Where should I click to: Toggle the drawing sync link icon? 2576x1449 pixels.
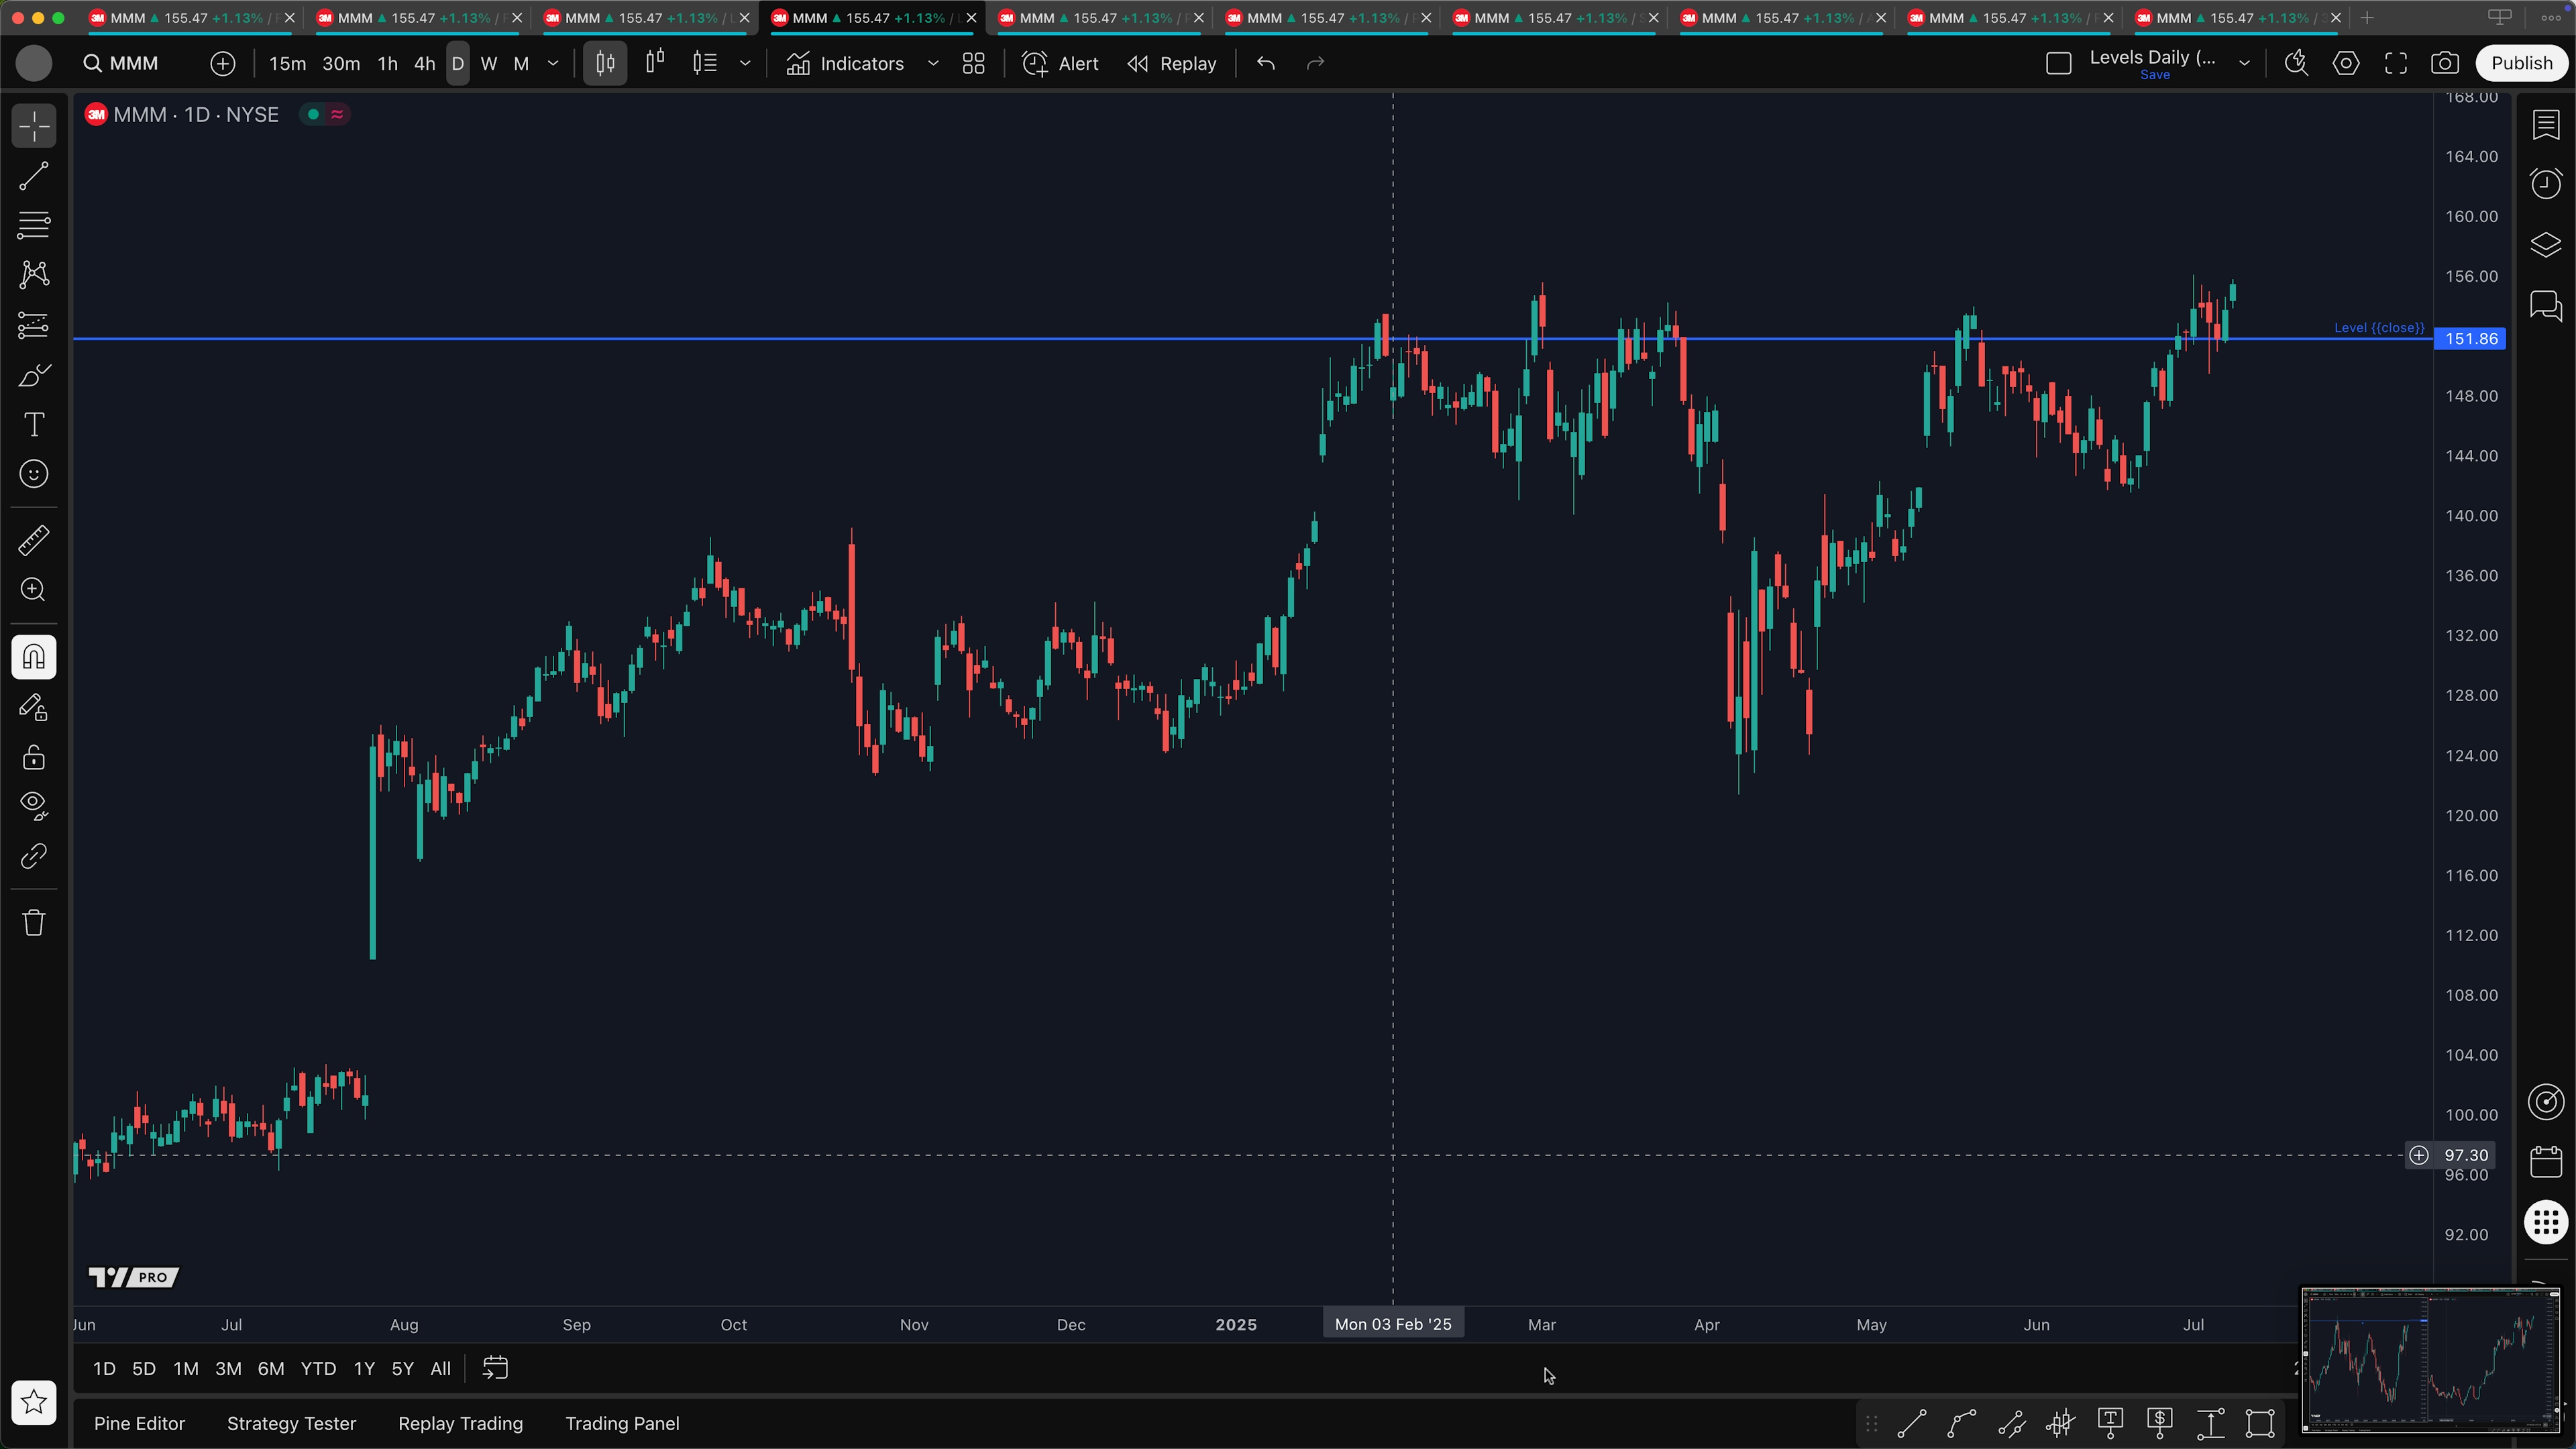point(34,856)
